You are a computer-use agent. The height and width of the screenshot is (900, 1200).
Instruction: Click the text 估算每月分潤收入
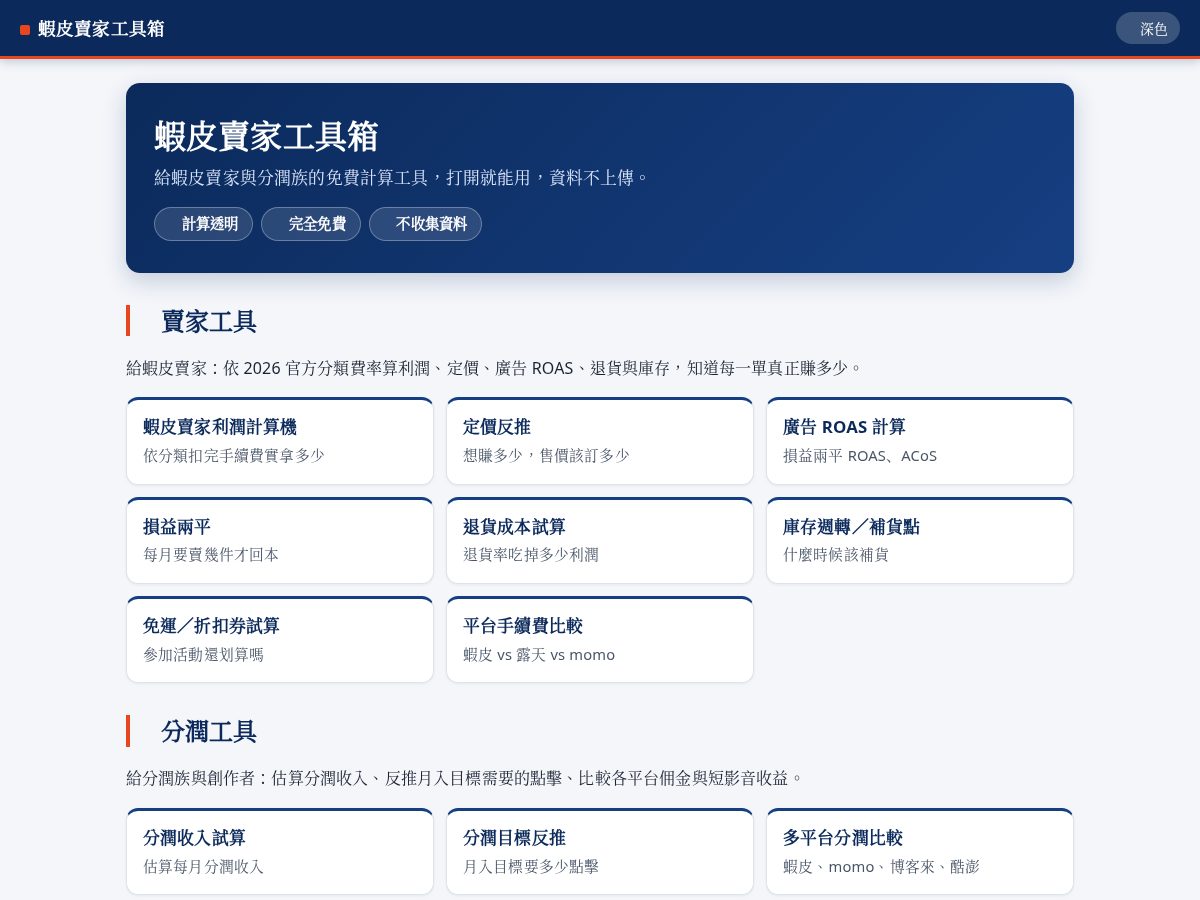[203, 866]
